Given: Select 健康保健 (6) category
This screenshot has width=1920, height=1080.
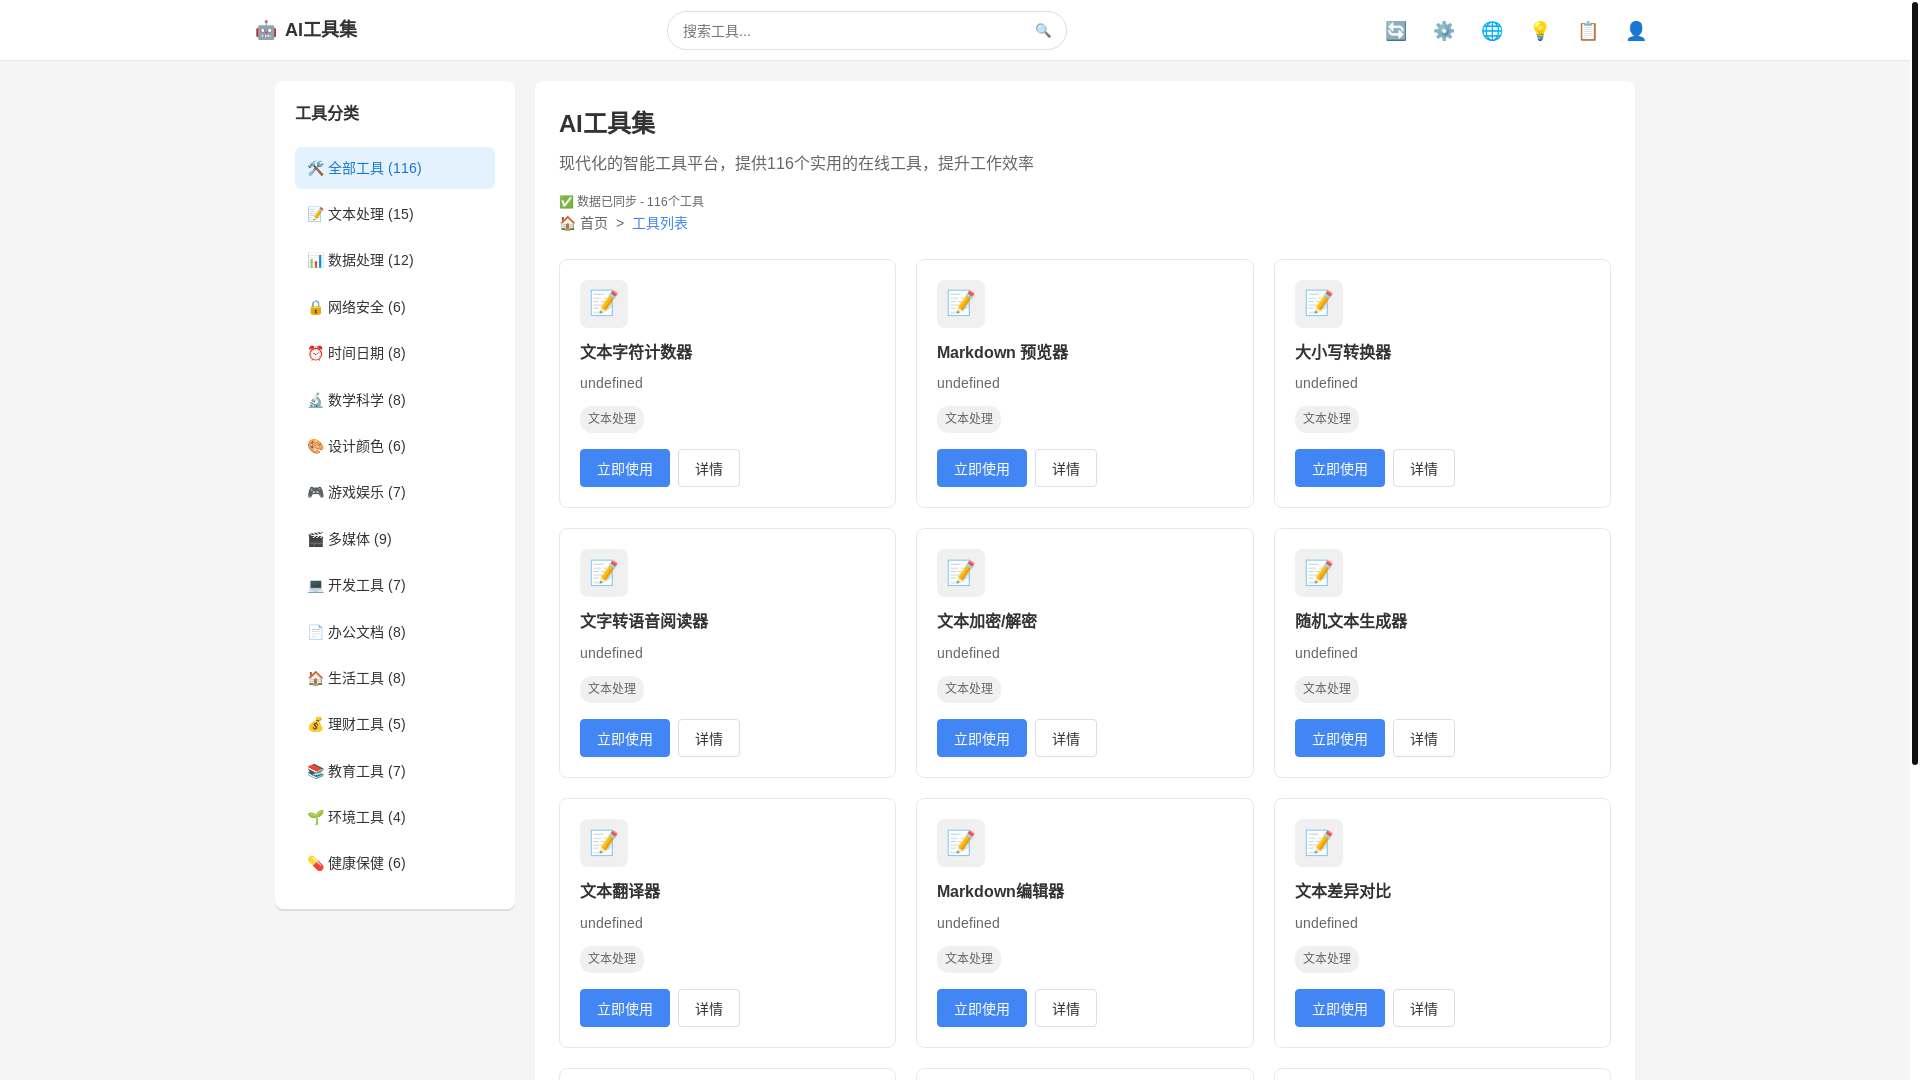Looking at the screenshot, I should pyautogui.click(x=395, y=863).
